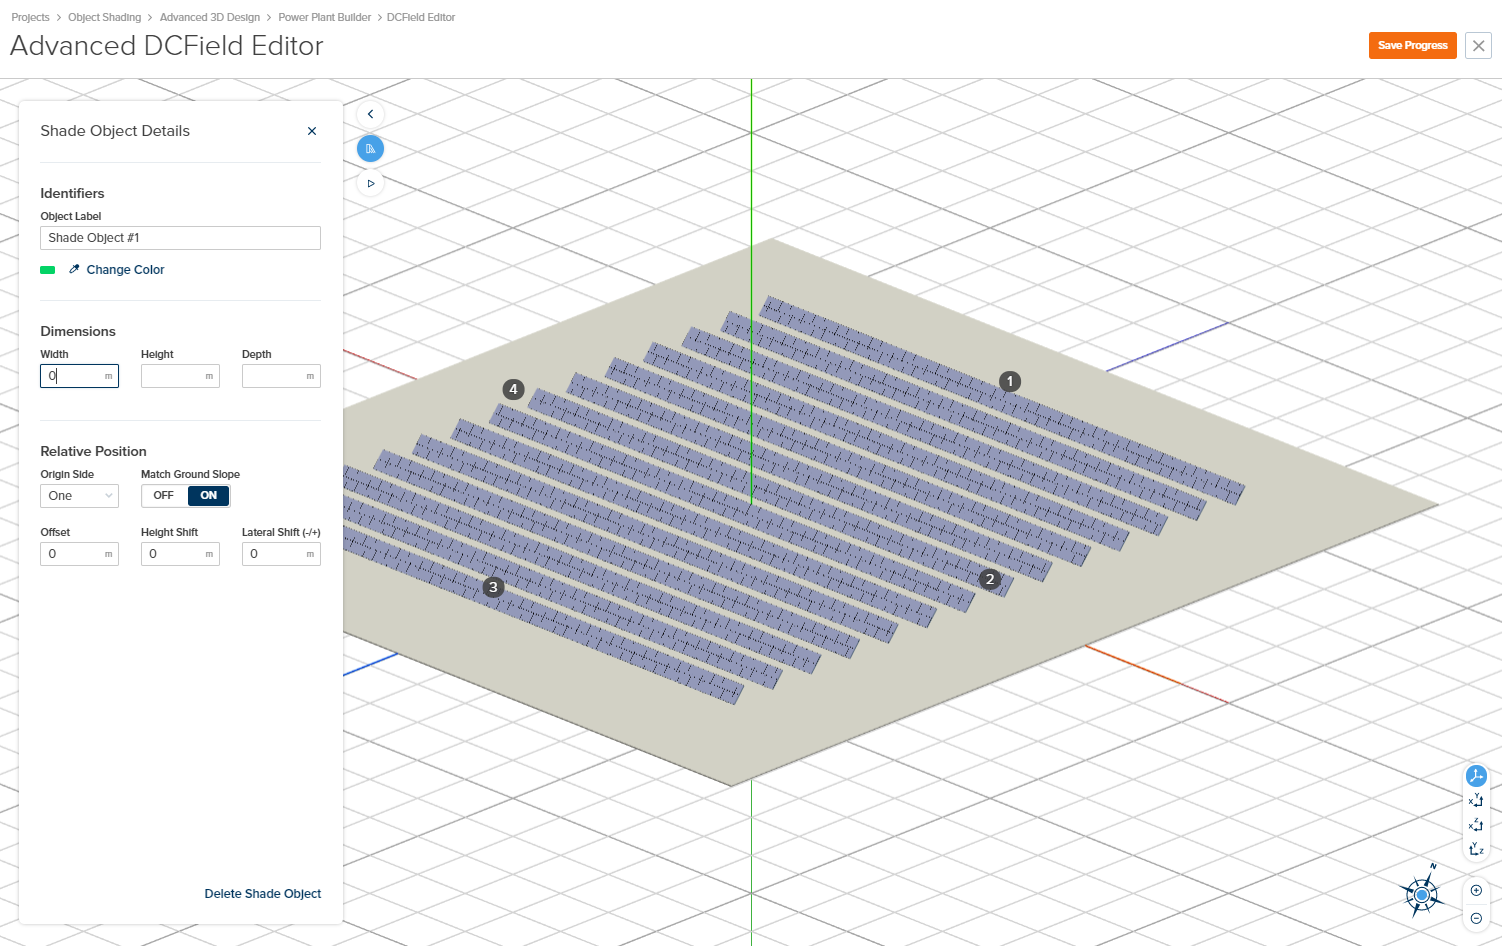Go to Object Shading breadcrumb

coord(104,17)
